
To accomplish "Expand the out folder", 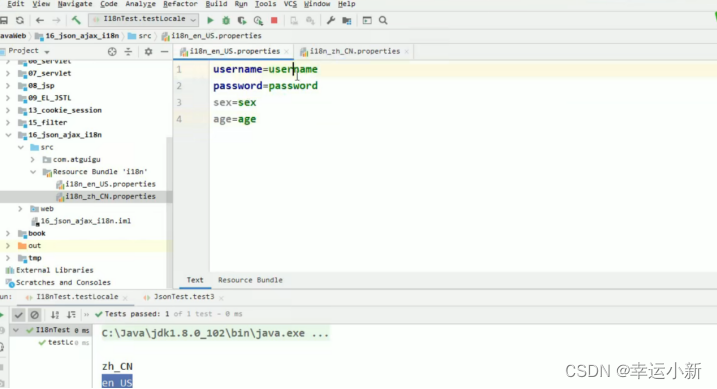I will point(8,245).
